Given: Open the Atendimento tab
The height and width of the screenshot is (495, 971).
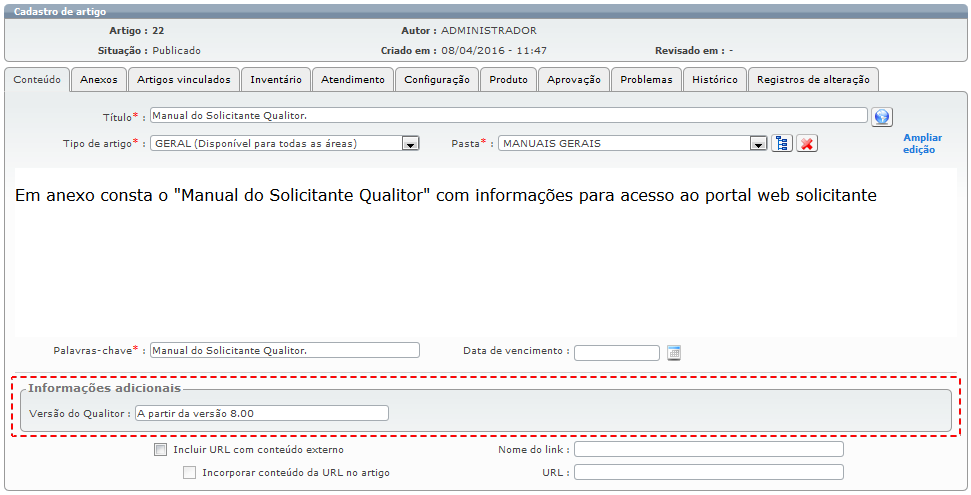Looking at the screenshot, I should pos(352,79).
